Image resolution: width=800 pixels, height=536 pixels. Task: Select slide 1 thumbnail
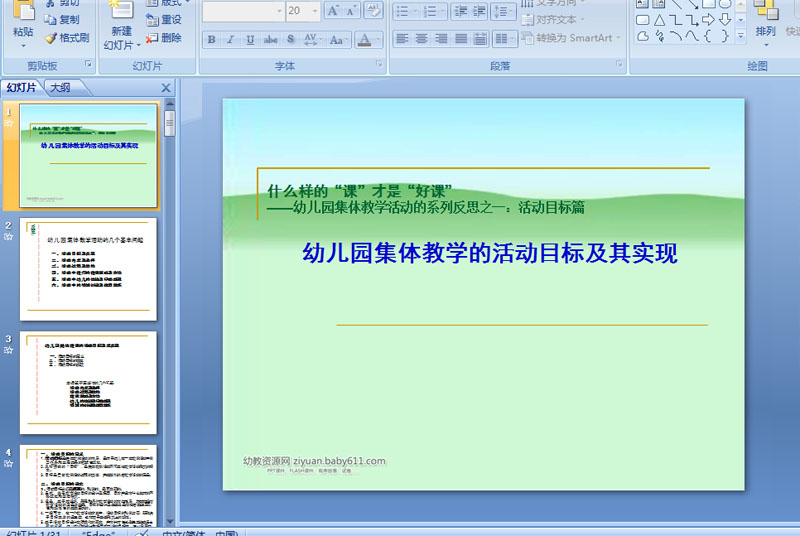click(88, 156)
